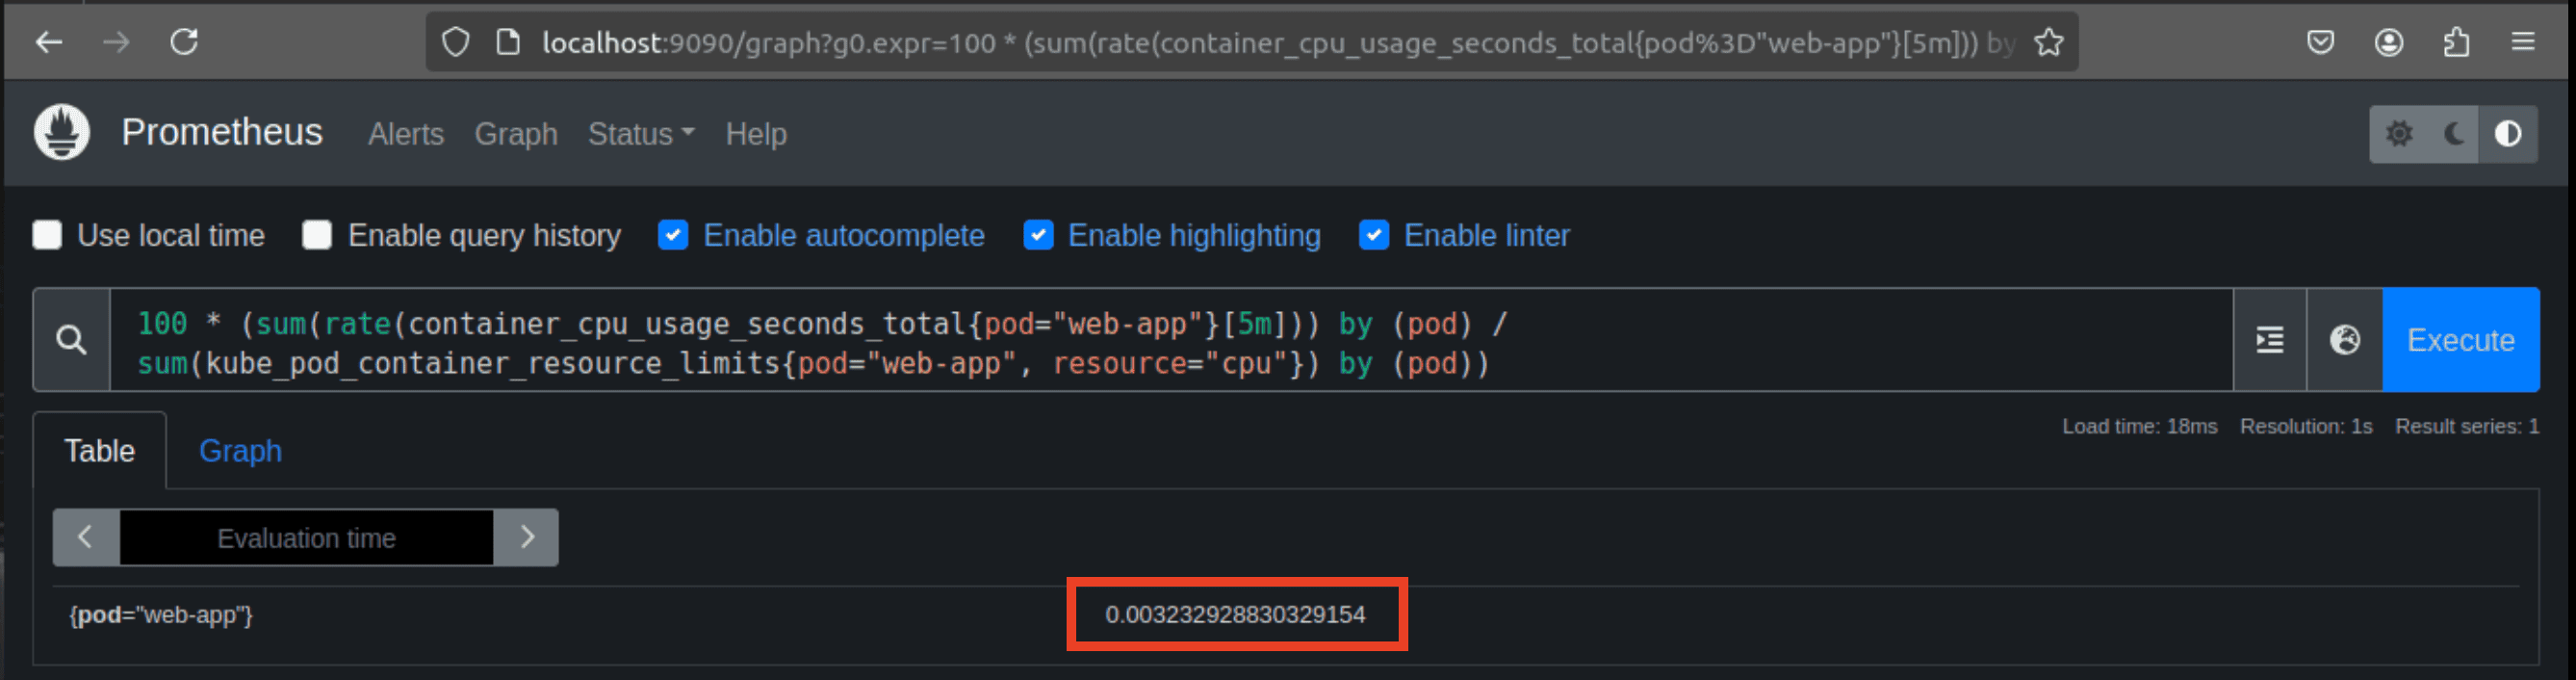Step evaluation time forward

527,538
